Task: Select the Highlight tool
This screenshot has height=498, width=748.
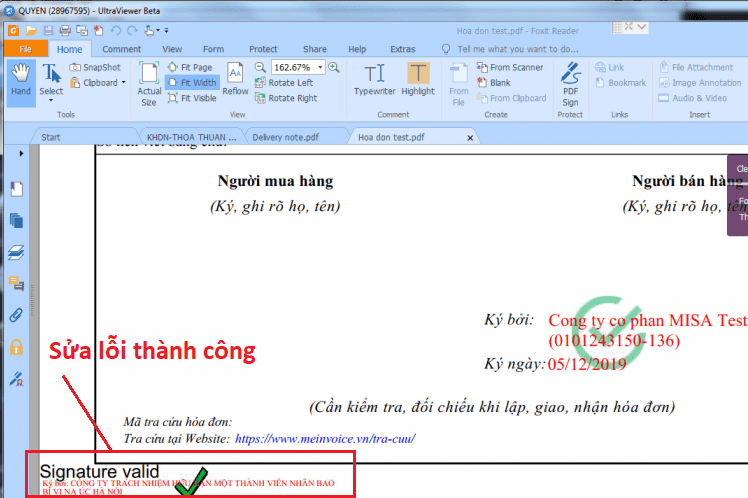Action: pos(418,79)
